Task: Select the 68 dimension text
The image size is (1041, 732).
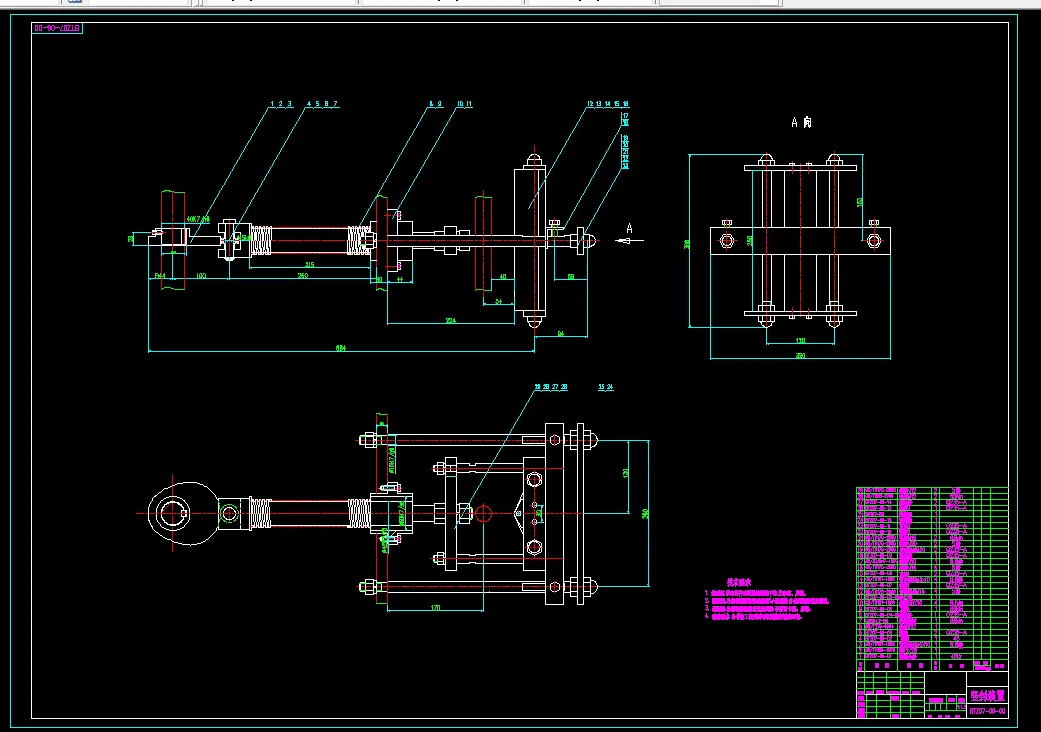Action: tap(571, 277)
